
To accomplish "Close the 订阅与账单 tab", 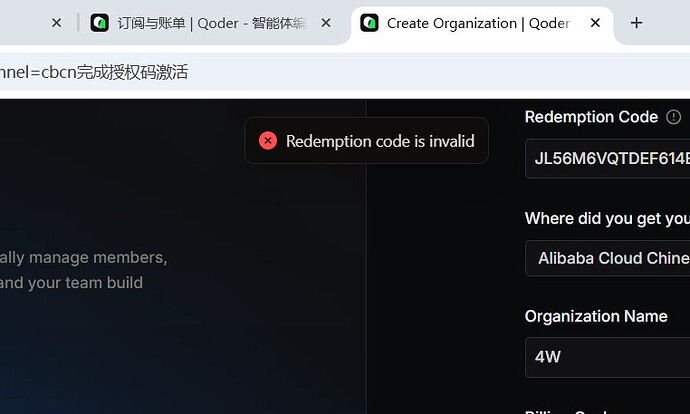I will tap(326, 23).
